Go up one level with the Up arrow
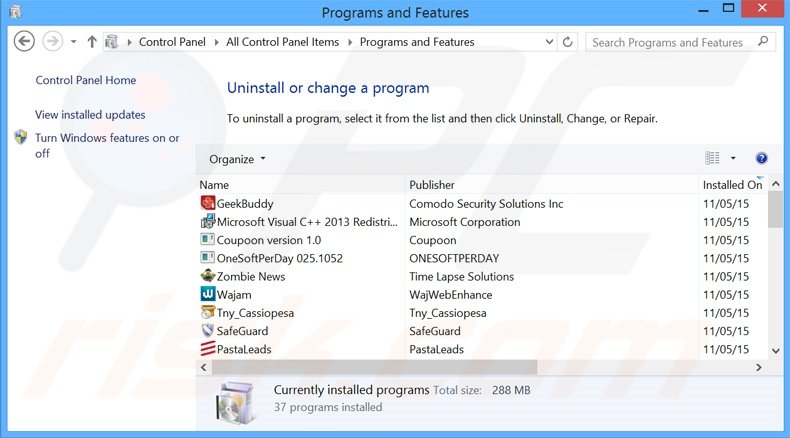Screen dimensions: 790x438 click(92, 42)
